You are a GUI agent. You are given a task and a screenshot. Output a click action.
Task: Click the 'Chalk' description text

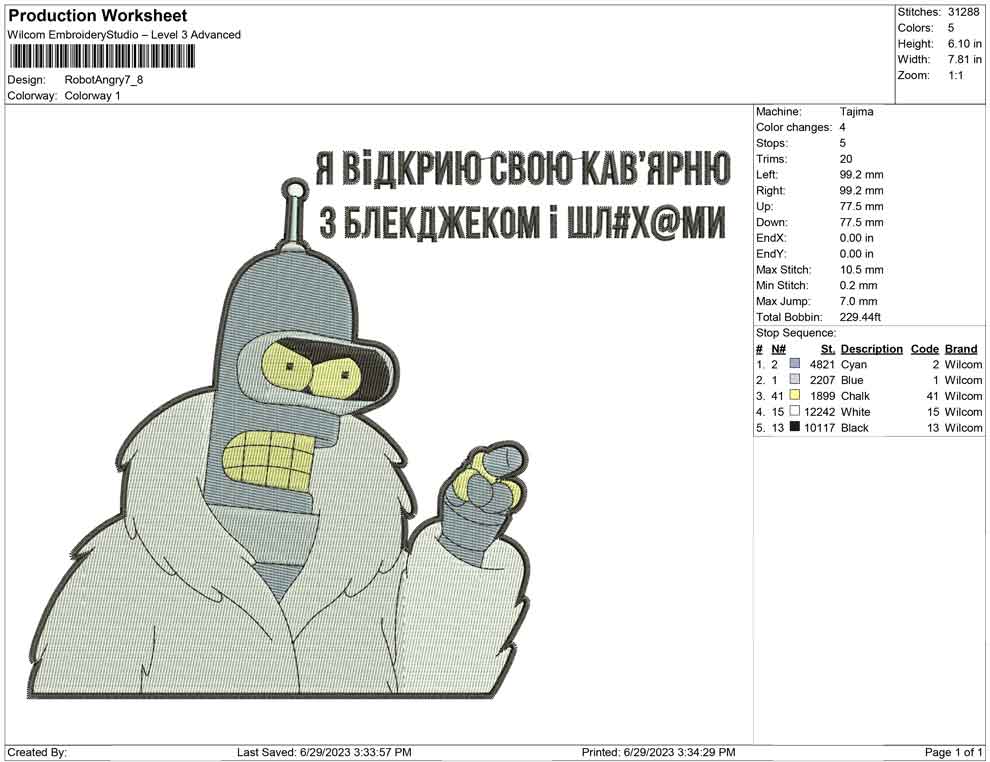pos(855,396)
